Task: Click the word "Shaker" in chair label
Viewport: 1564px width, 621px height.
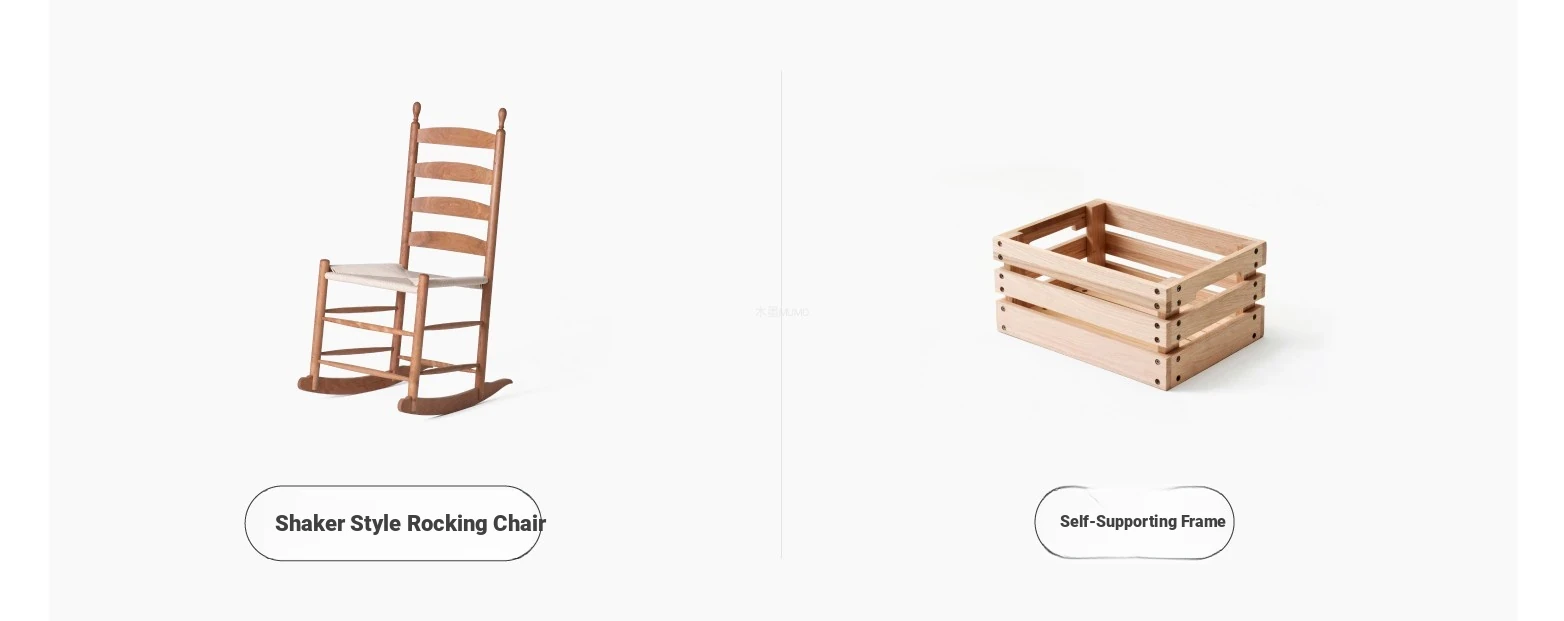Action: (310, 523)
